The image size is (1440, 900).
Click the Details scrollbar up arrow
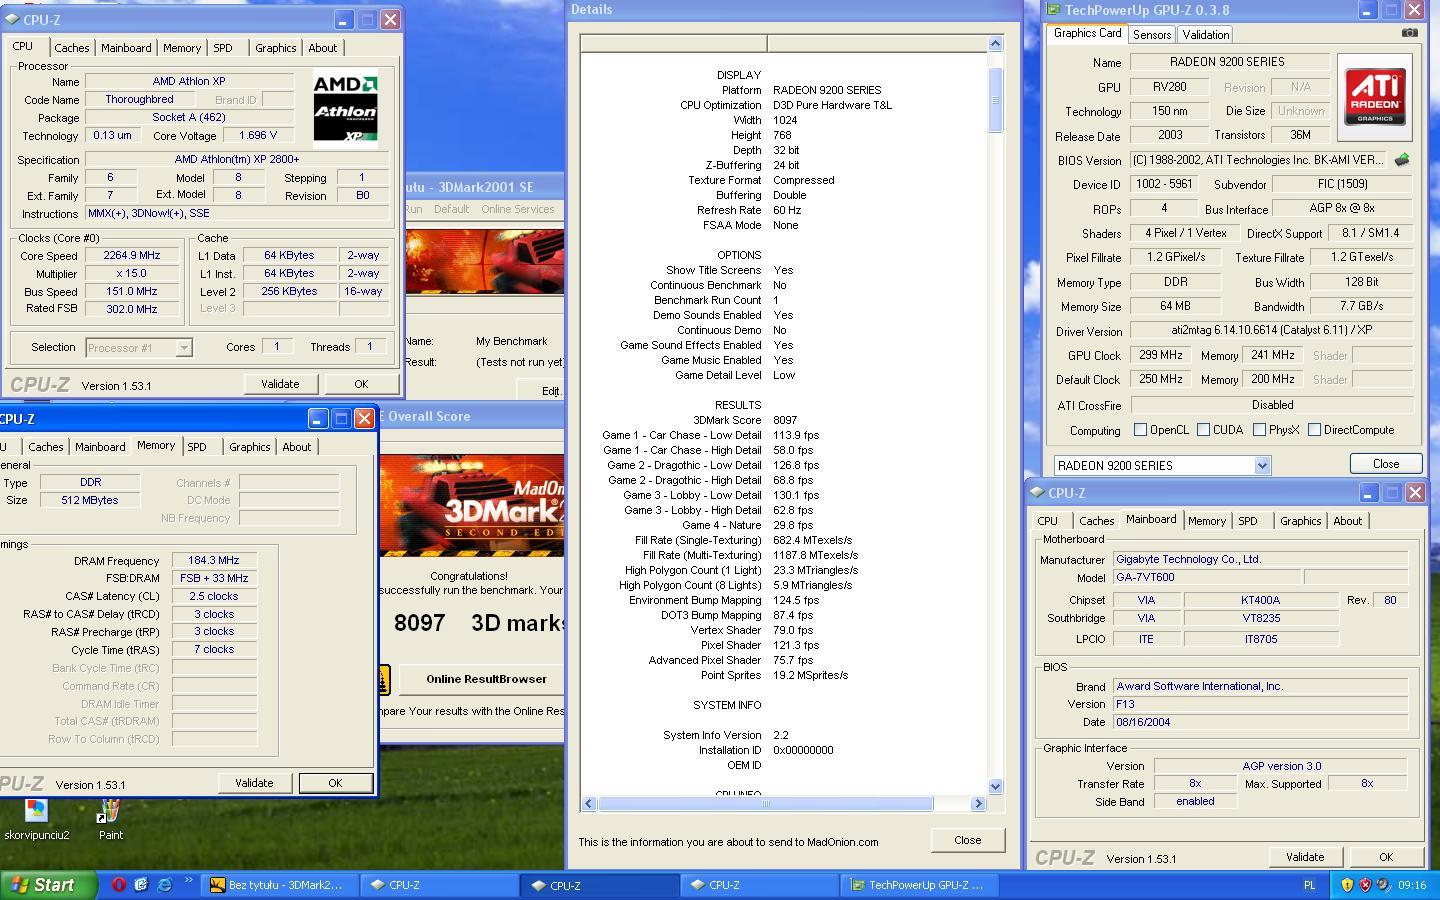click(995, 43)
